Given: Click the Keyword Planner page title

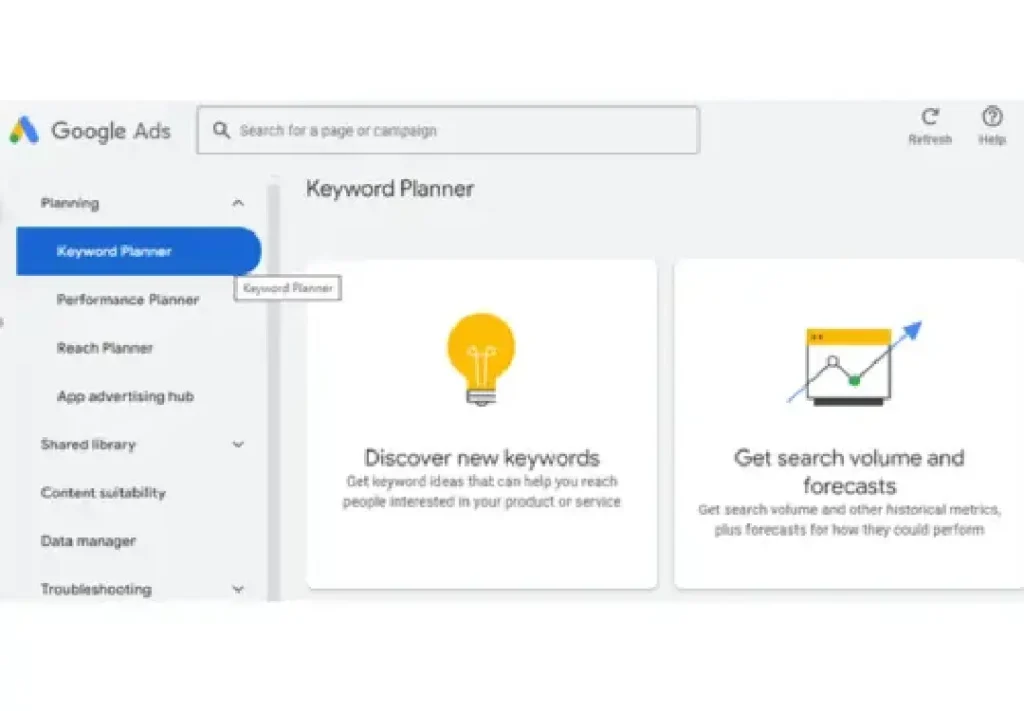Looking at the screenshot, I should coord(389,189).
